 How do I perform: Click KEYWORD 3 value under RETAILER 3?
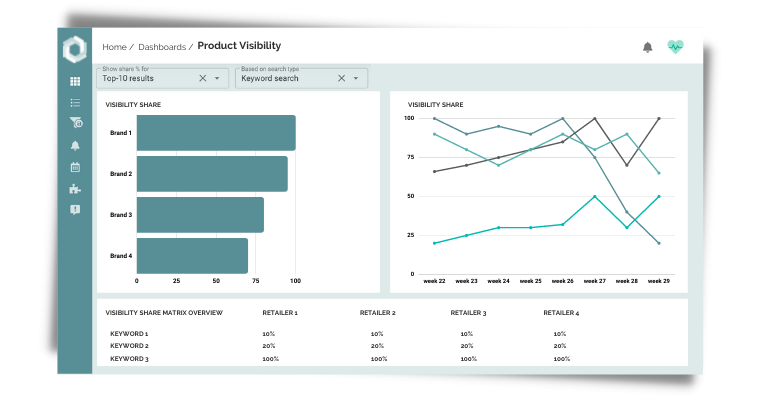pos(469,359)
